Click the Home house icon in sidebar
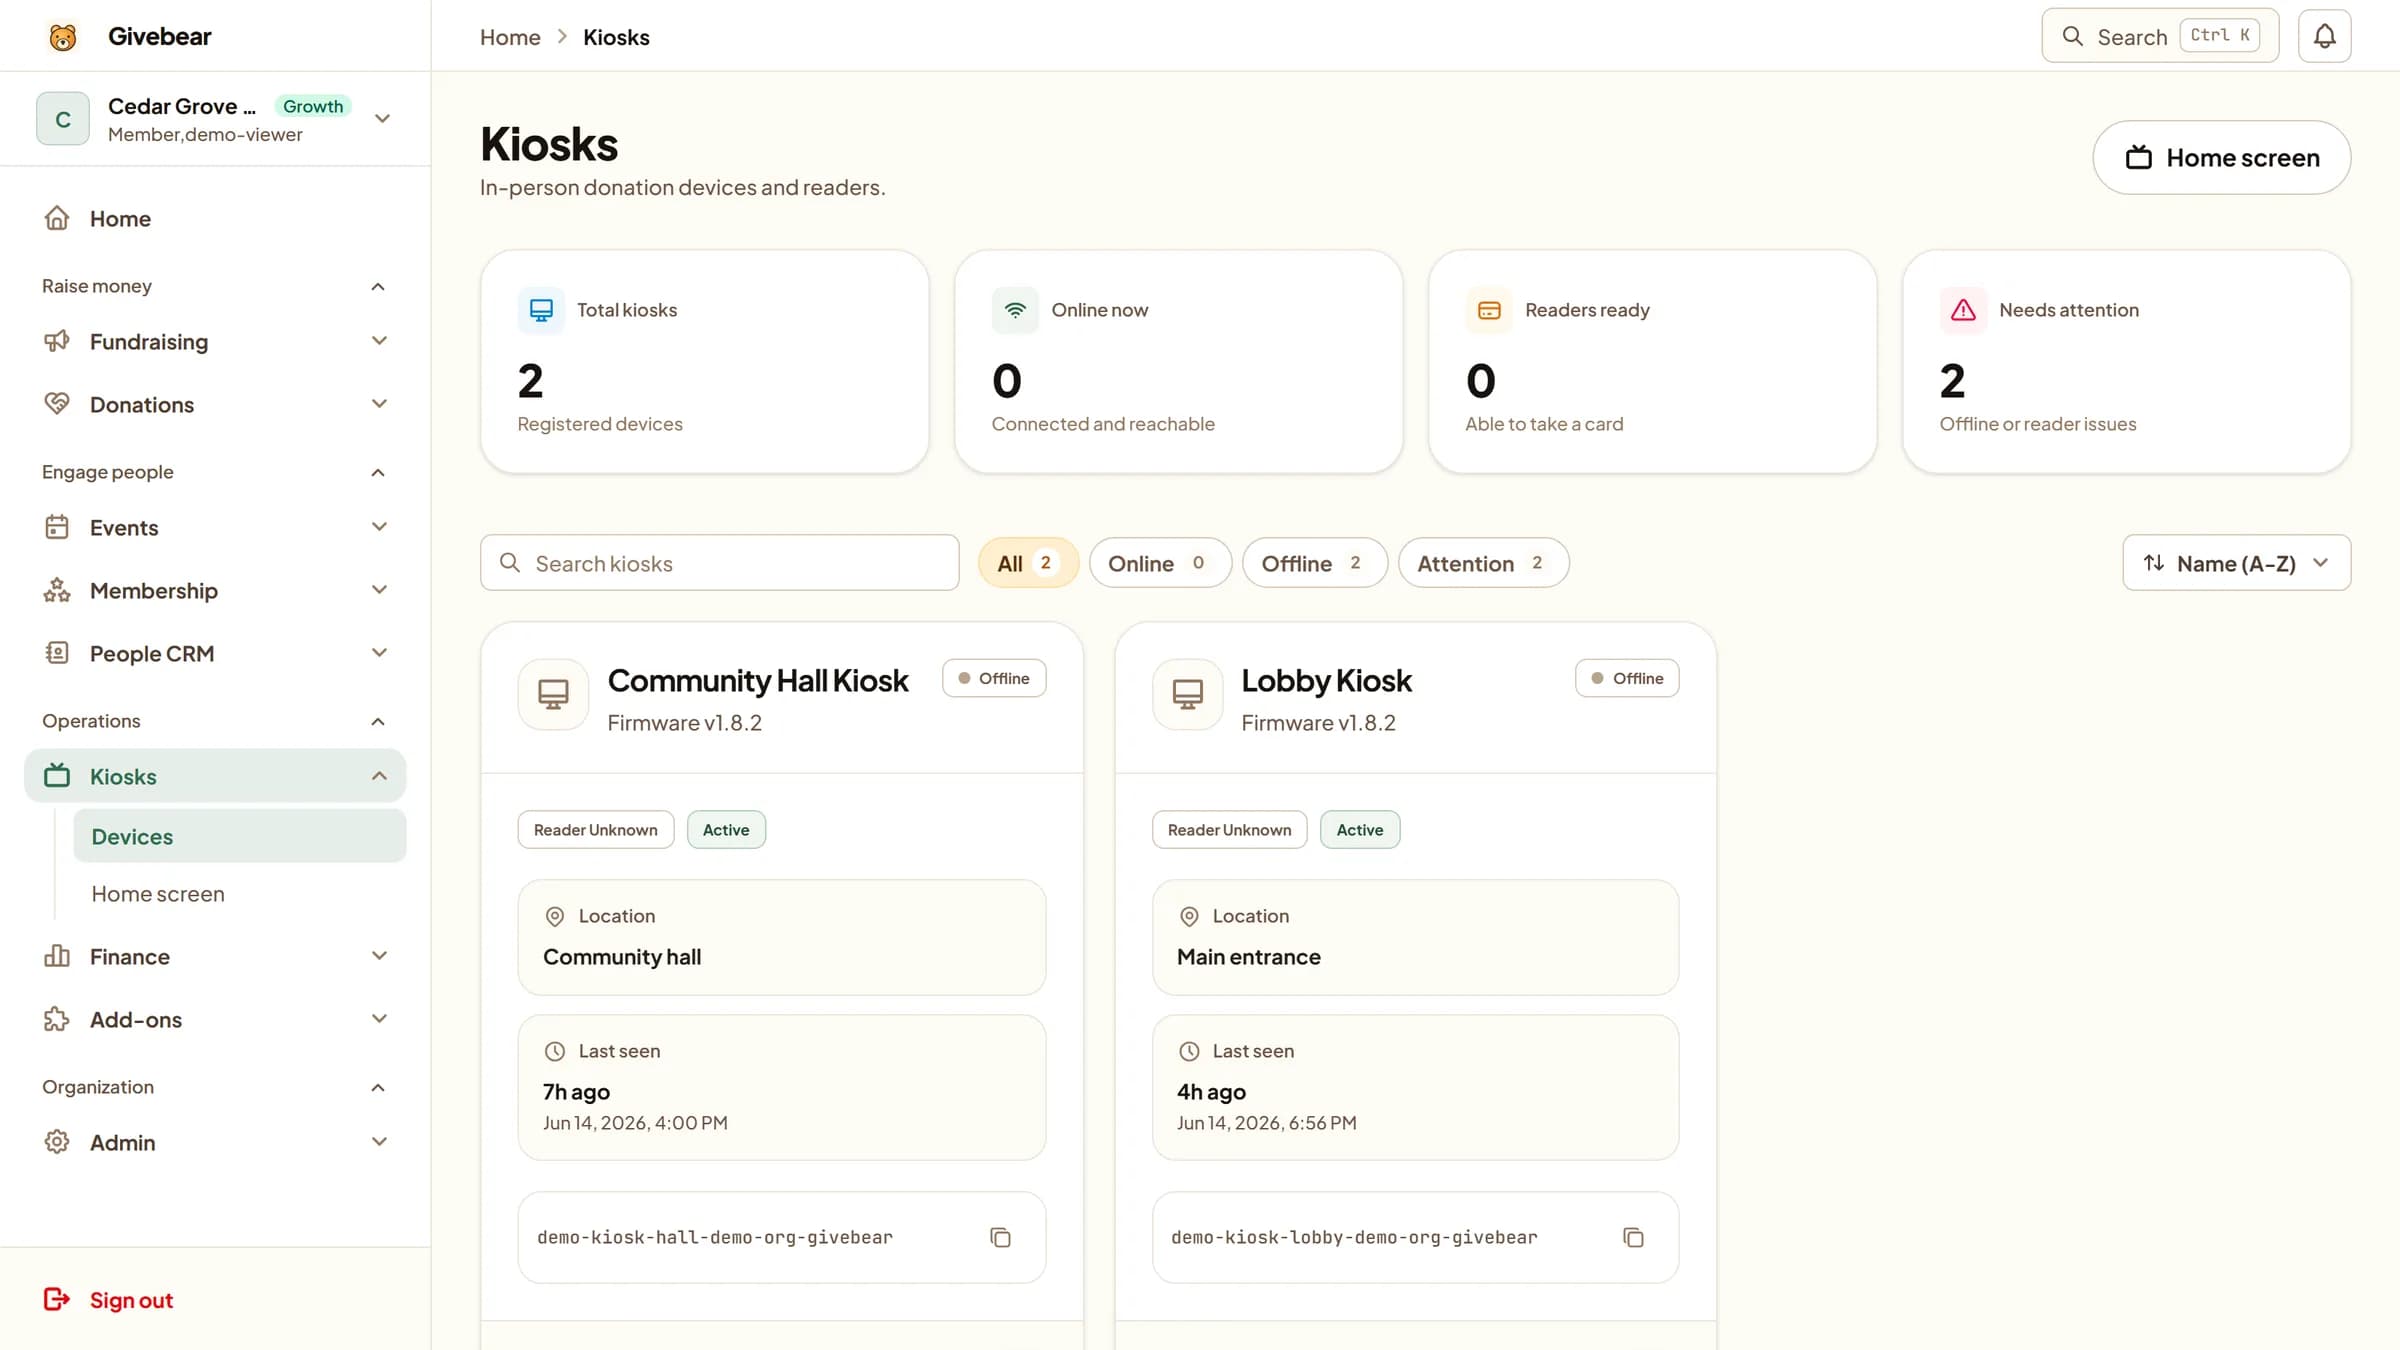 57,218
